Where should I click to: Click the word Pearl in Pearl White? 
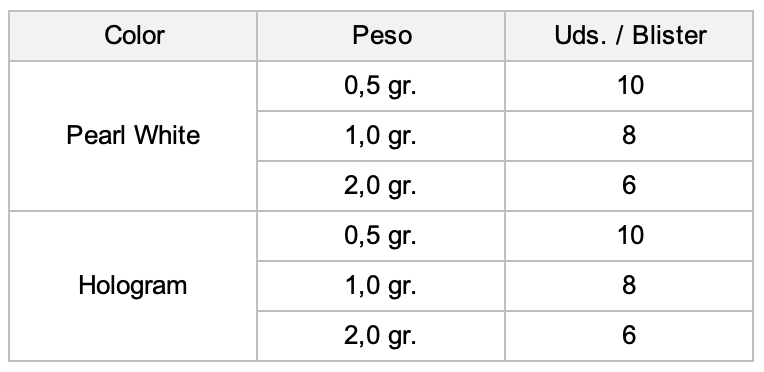click(x=97, y=135)
